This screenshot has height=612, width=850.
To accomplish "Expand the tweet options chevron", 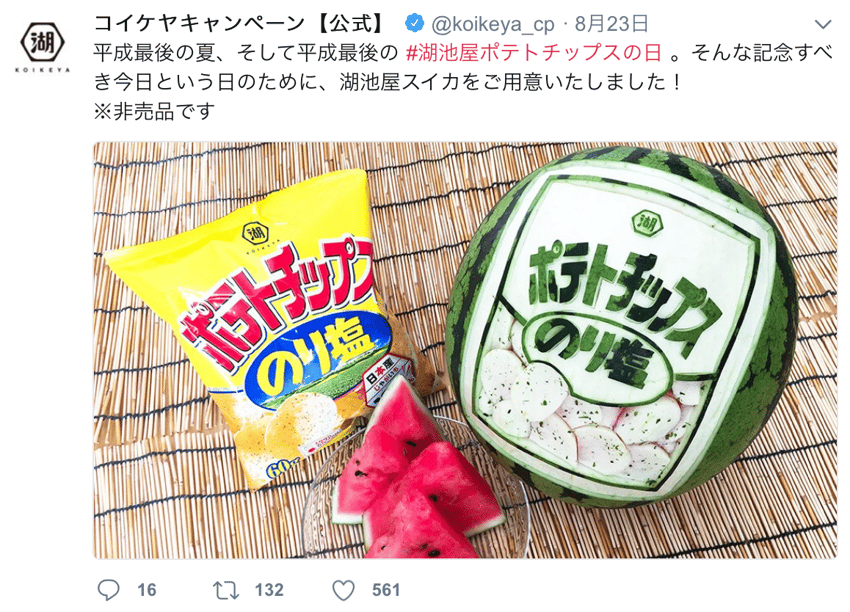I will coord(823,24).
